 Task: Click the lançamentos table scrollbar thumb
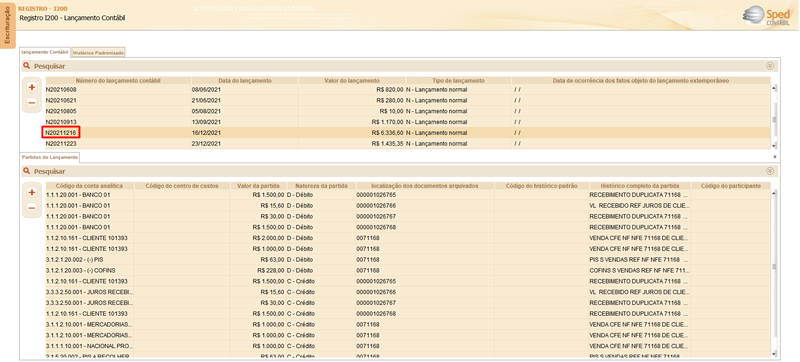point(774,120)
